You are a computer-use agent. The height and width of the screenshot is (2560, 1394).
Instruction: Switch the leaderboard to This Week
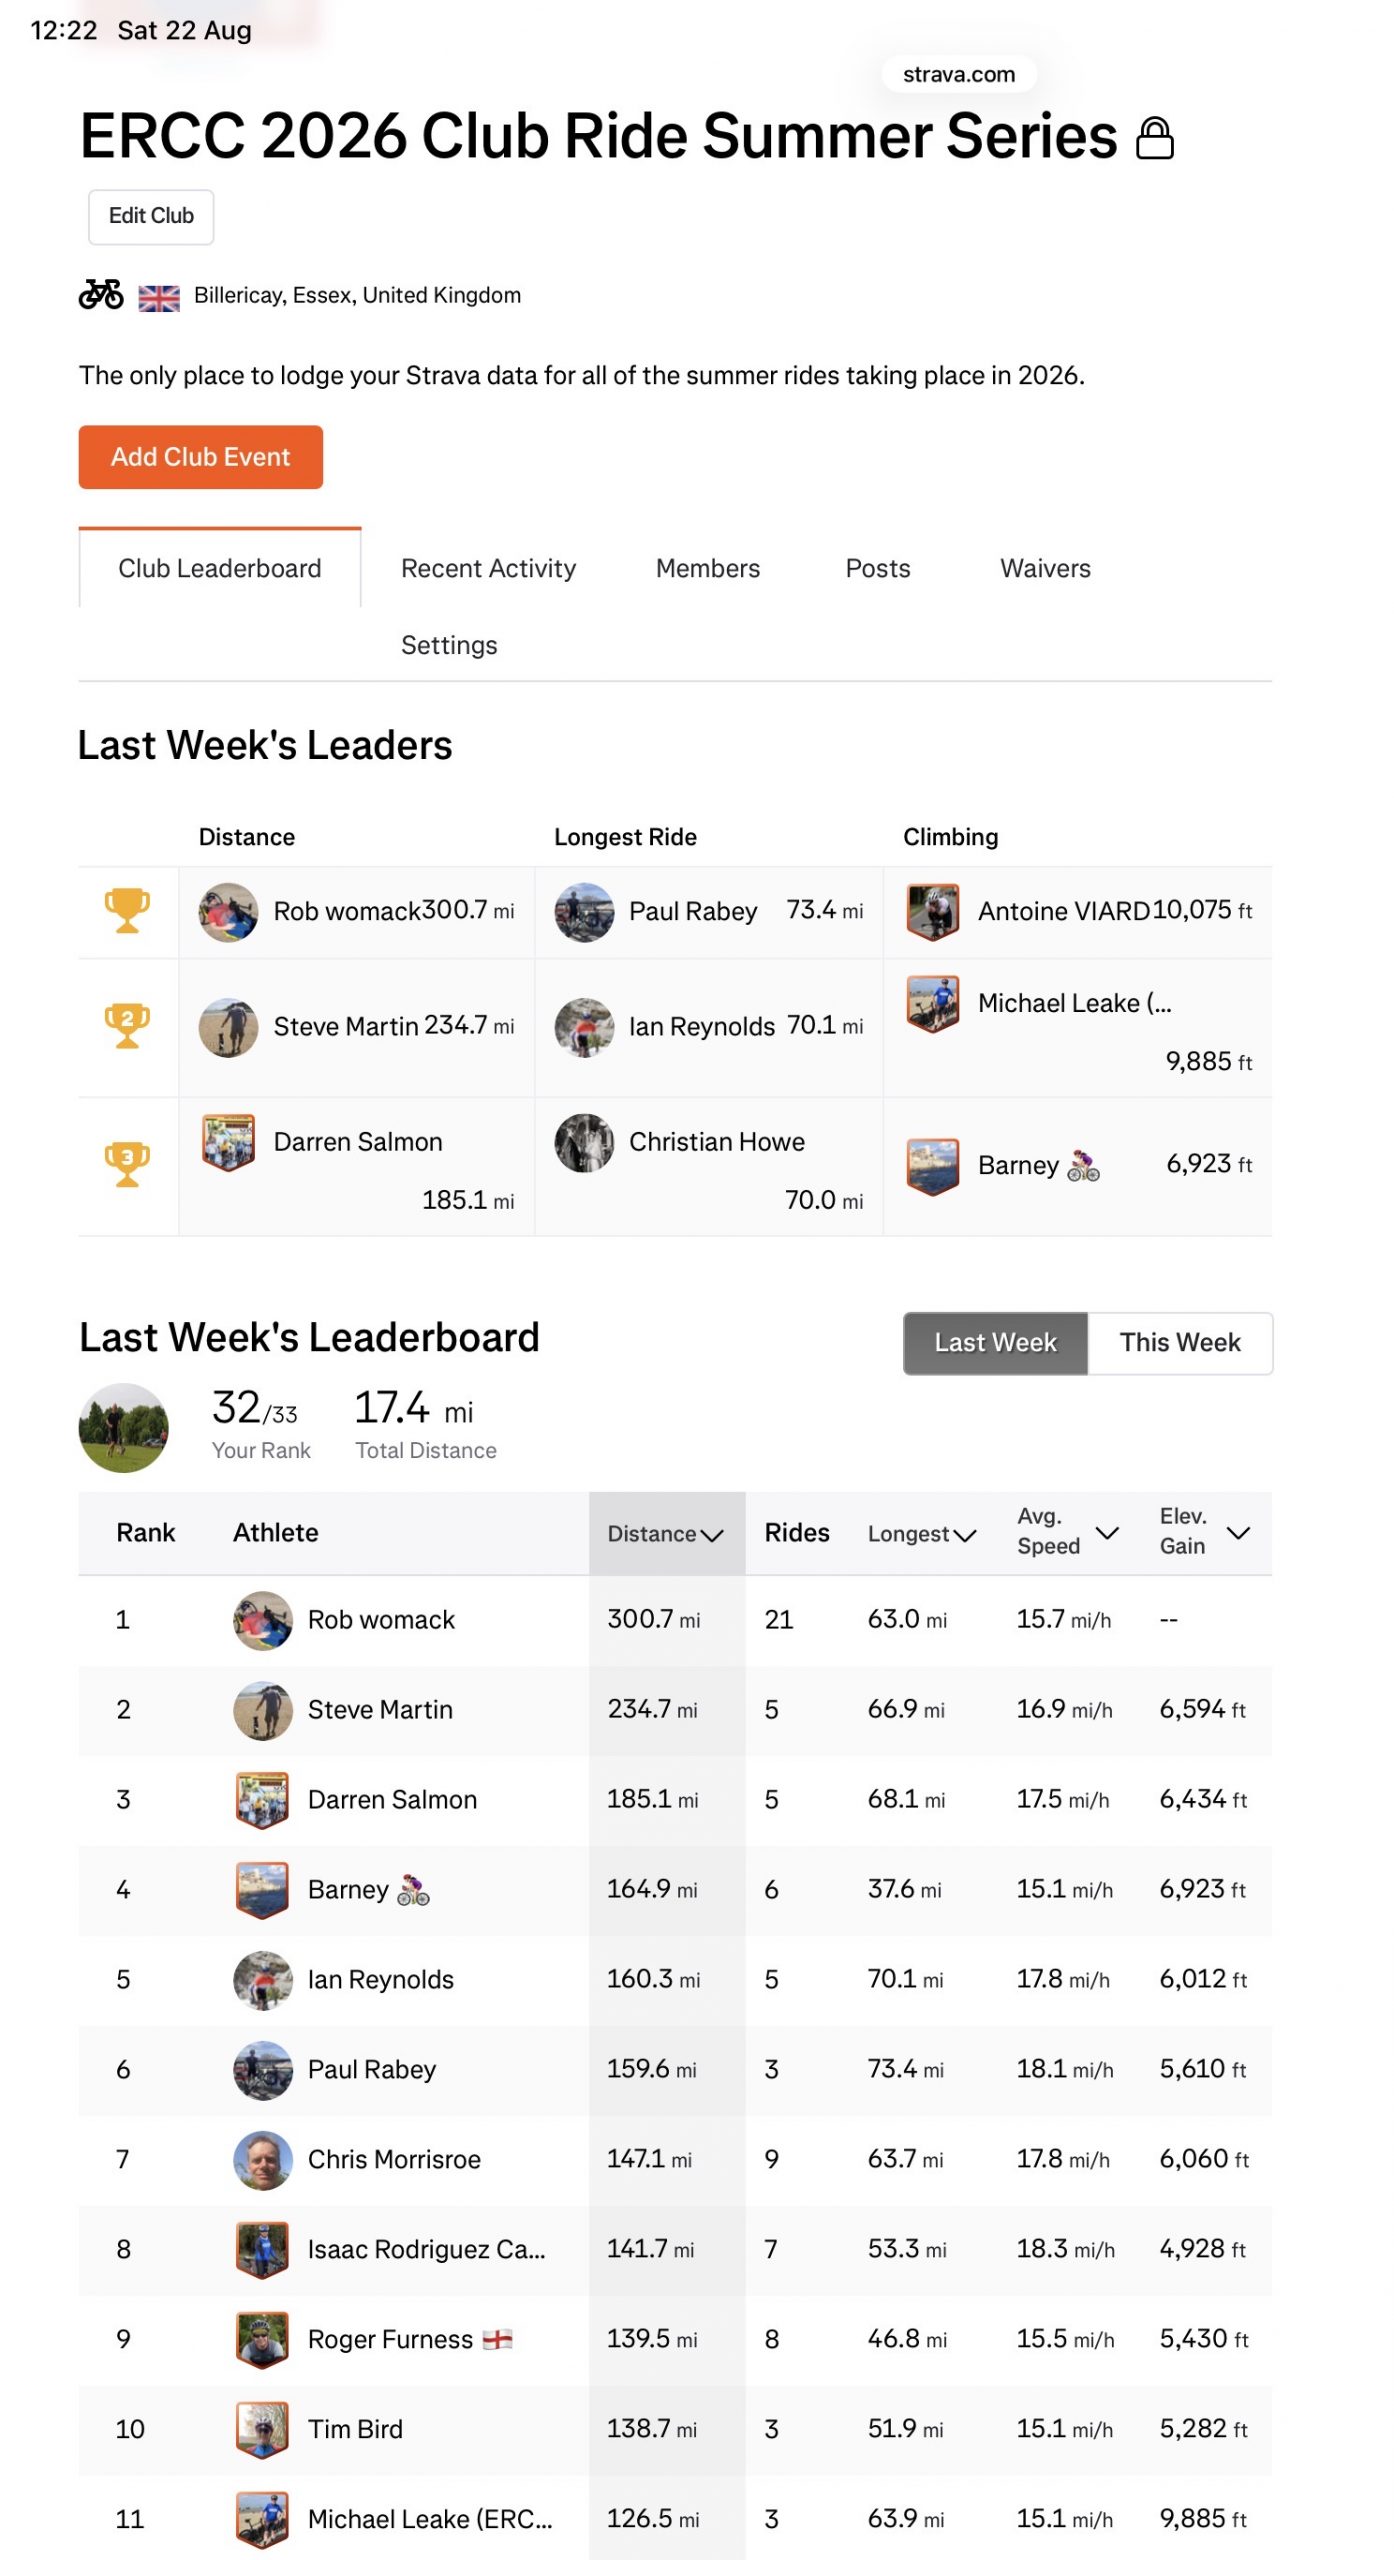(x=1179, y=1342)
